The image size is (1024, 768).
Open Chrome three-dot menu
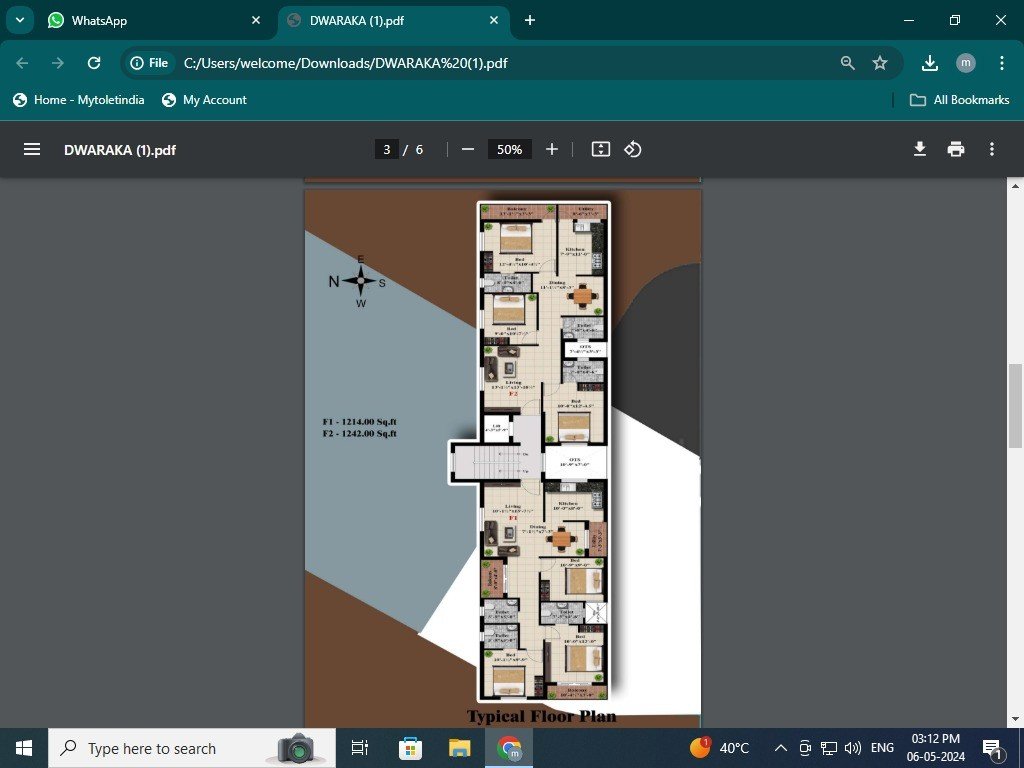[1001, 63]
